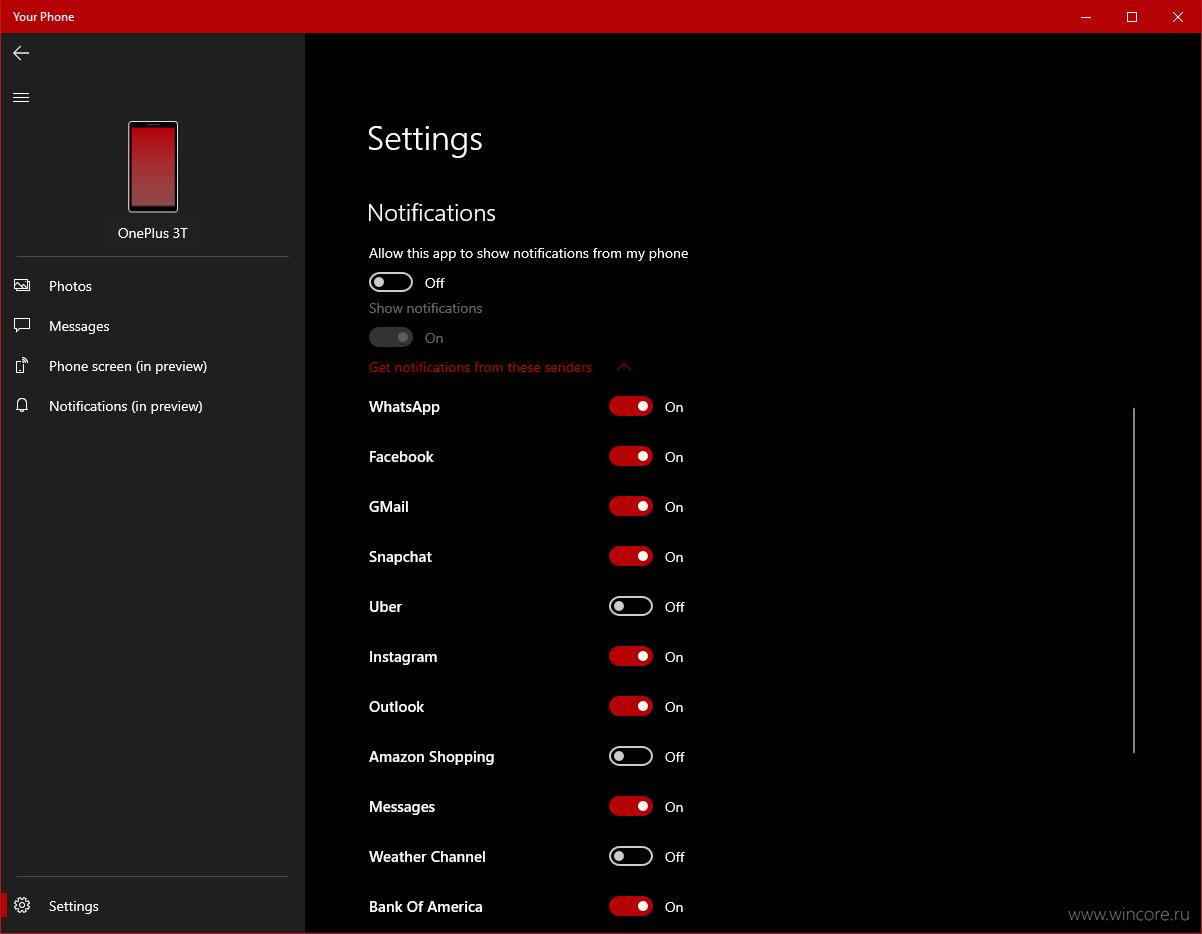Maximize the Your Phone window
The height and width of the screenshot is (934, 1202).
point(1132,17)
